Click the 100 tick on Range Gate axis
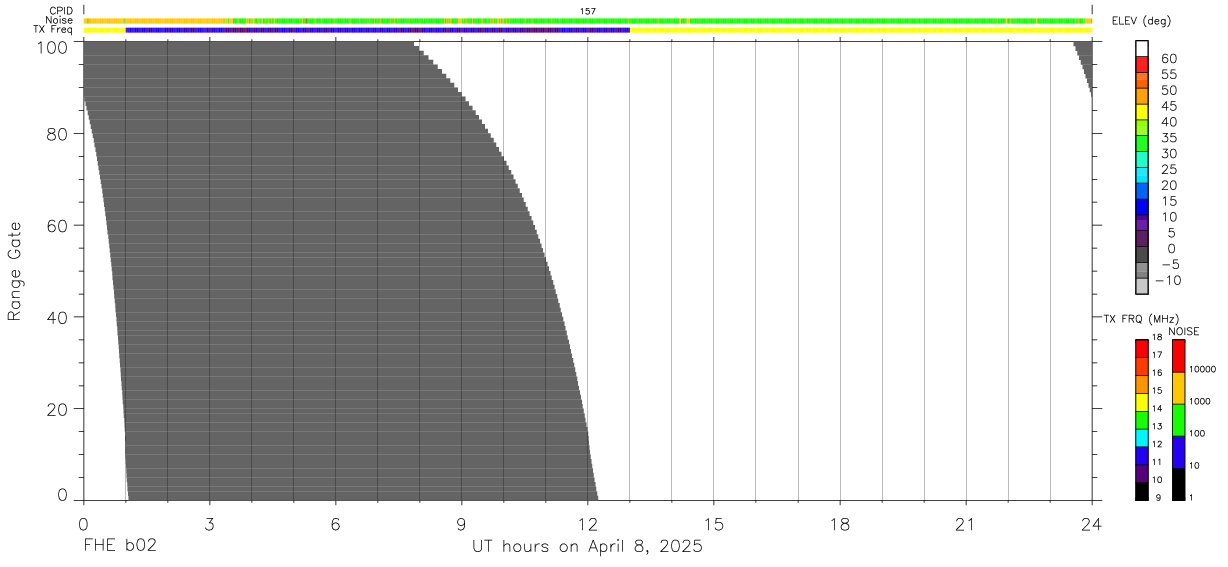1228x567 pixels. point(53,46)
